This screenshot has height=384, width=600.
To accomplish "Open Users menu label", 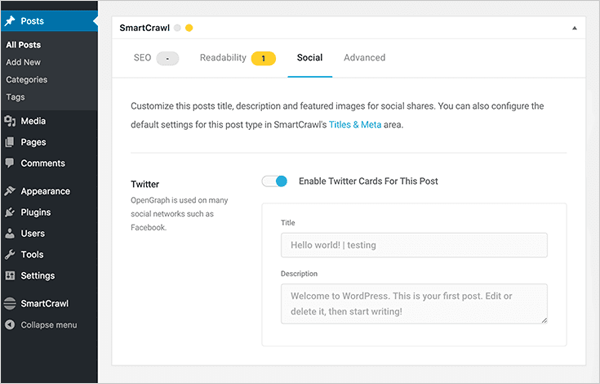I will coord(33,233).
